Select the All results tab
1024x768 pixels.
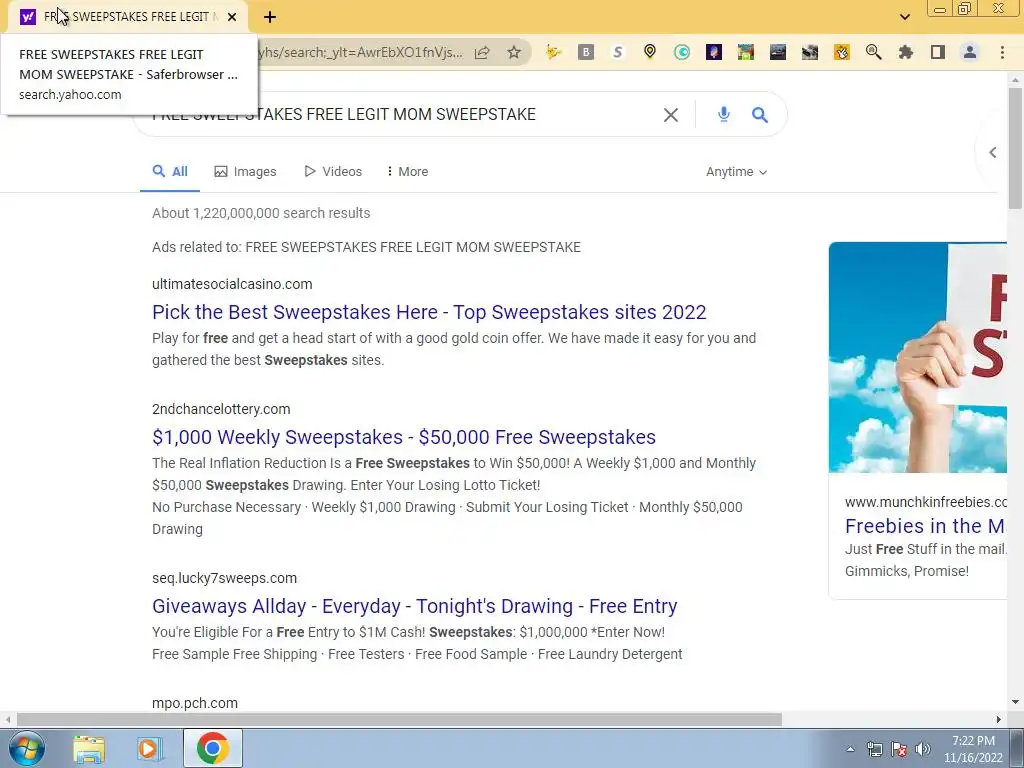coord(170,172)
